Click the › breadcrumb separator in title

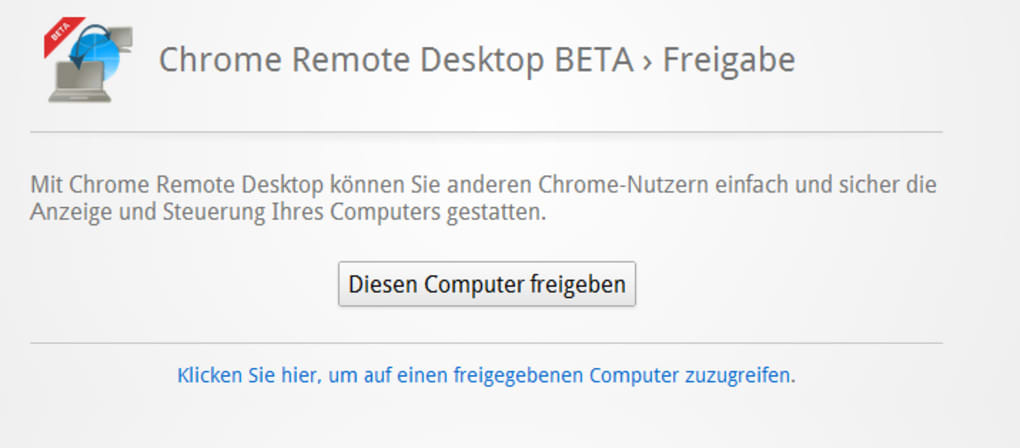[x=647, y=61]
